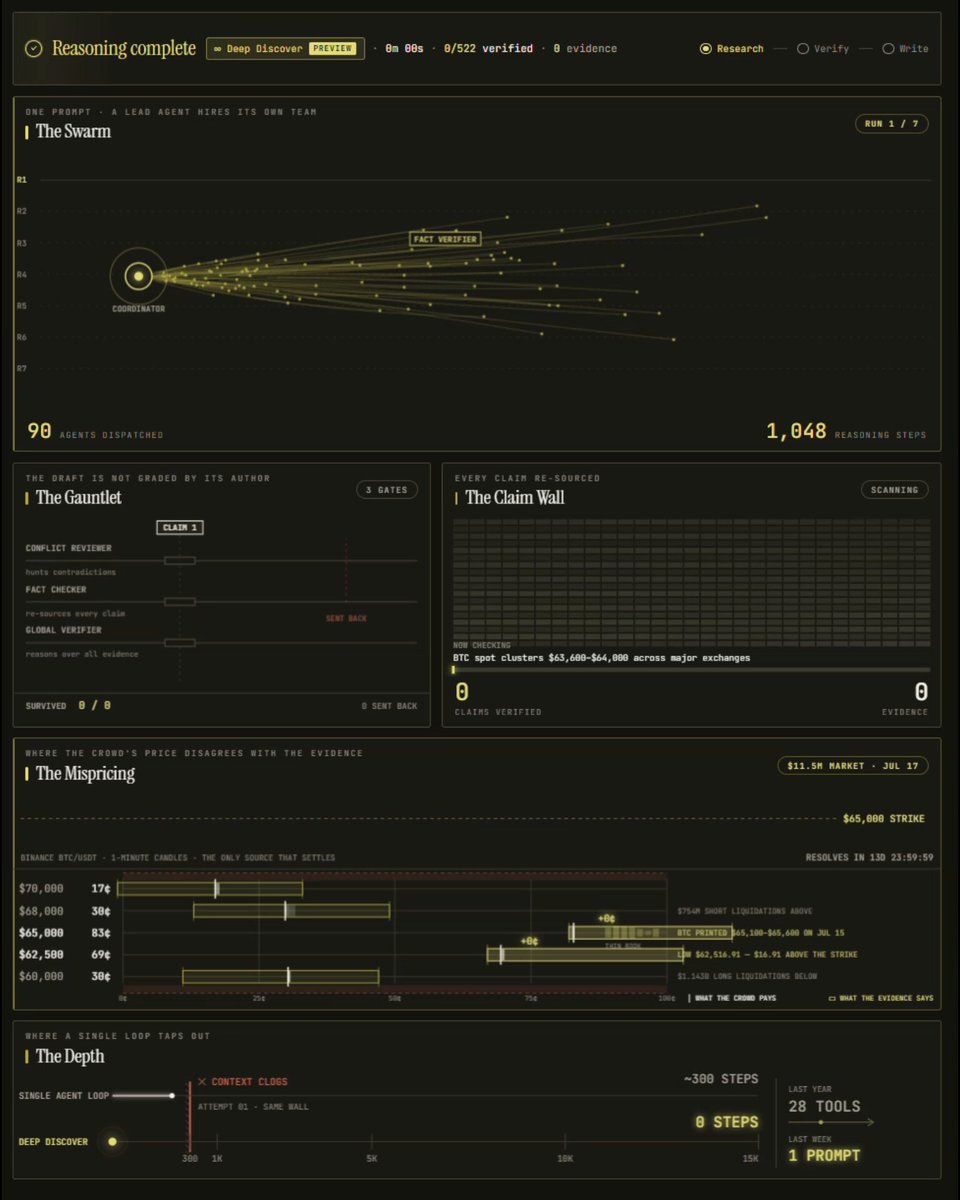Click the 28 Tools last-year stat

pos(824,1106)
